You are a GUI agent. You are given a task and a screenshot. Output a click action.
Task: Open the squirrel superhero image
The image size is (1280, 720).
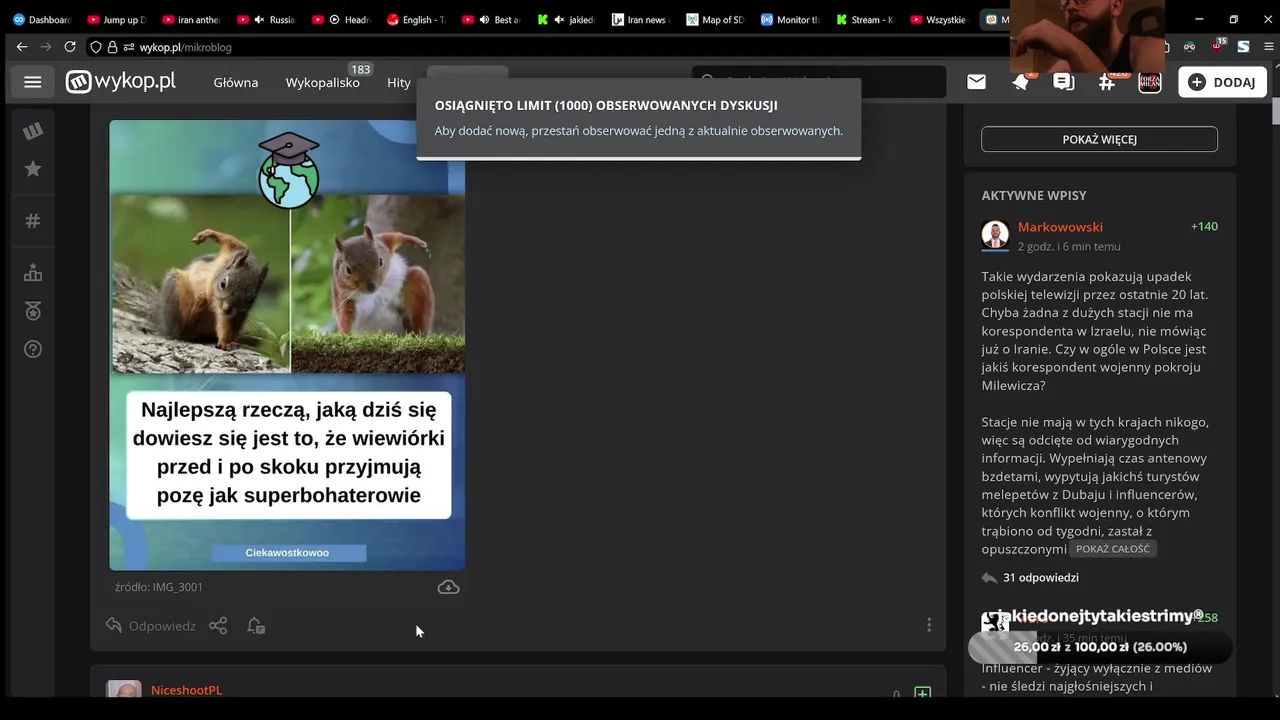click(287, 345)
